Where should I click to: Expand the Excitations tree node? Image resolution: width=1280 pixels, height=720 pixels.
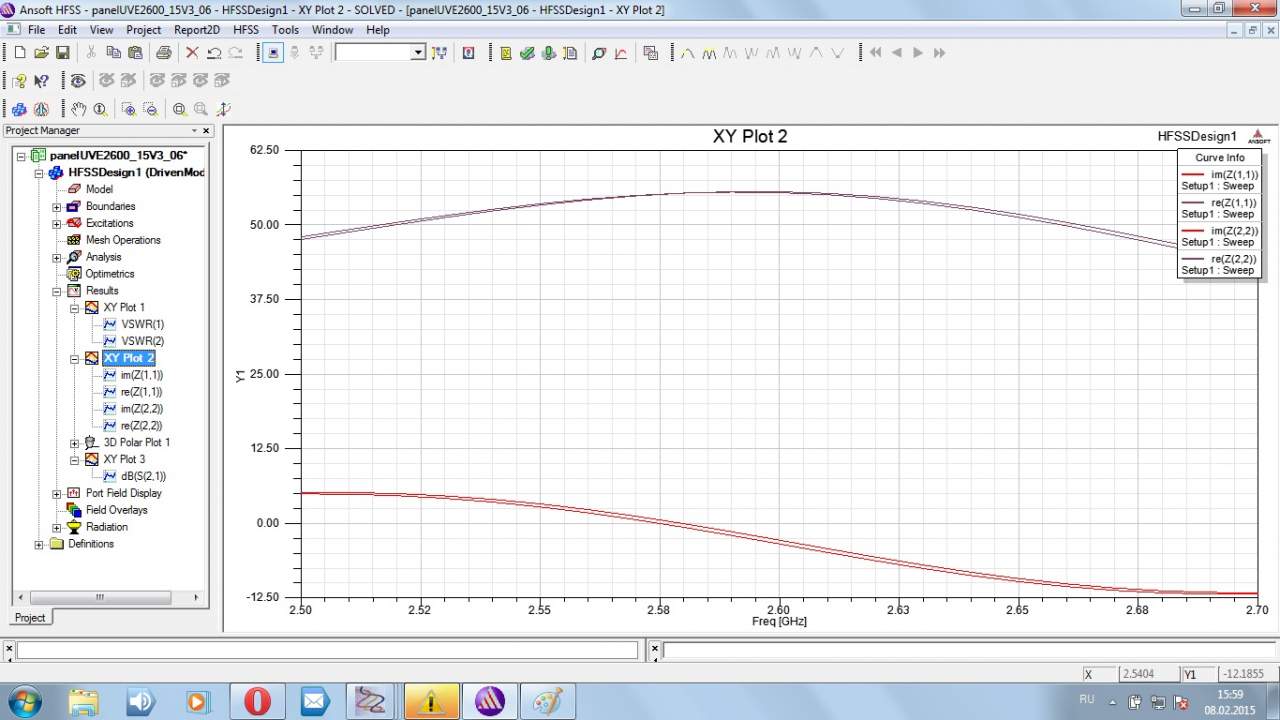pos(57,224)
